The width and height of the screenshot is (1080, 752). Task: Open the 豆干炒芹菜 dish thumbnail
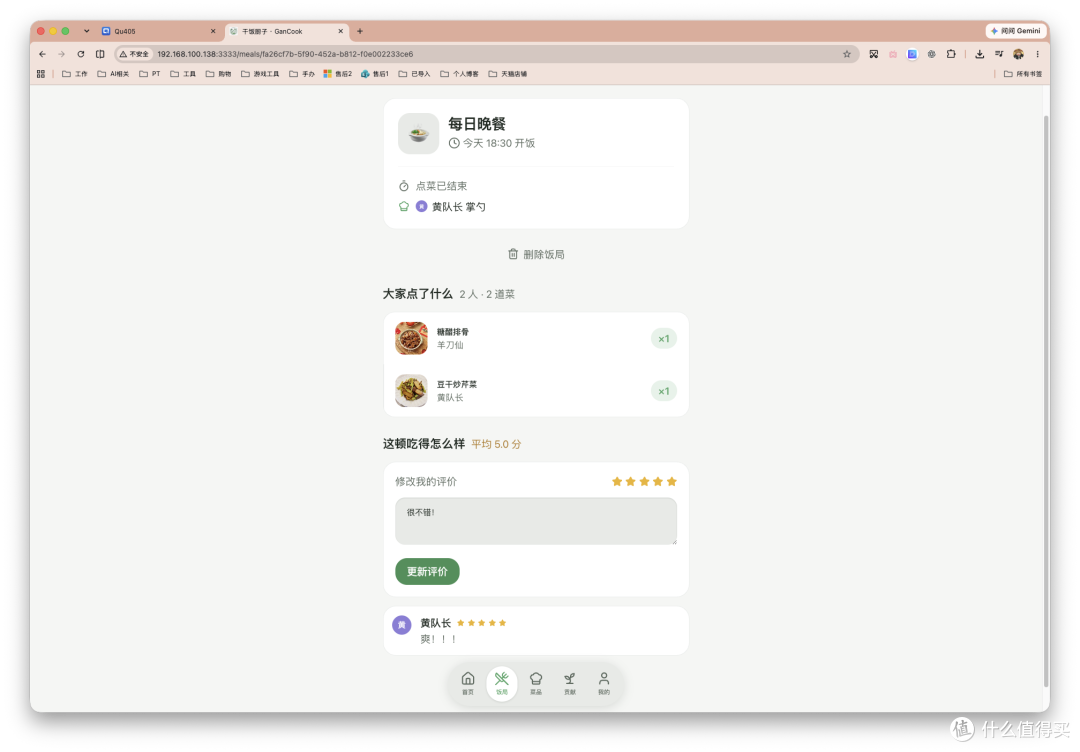(411, 390)
